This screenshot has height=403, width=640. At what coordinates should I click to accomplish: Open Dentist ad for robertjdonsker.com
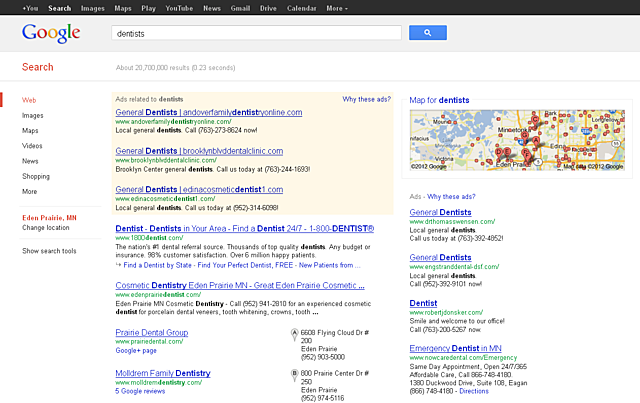(x=423, y=303)
